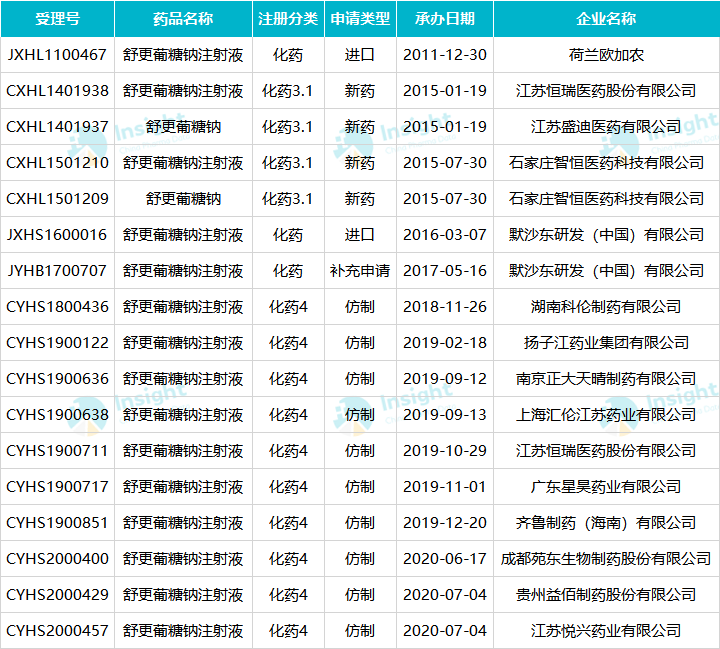Click the 受理号 column header
This screenshot has height=649, width=720.
[57, 19]
